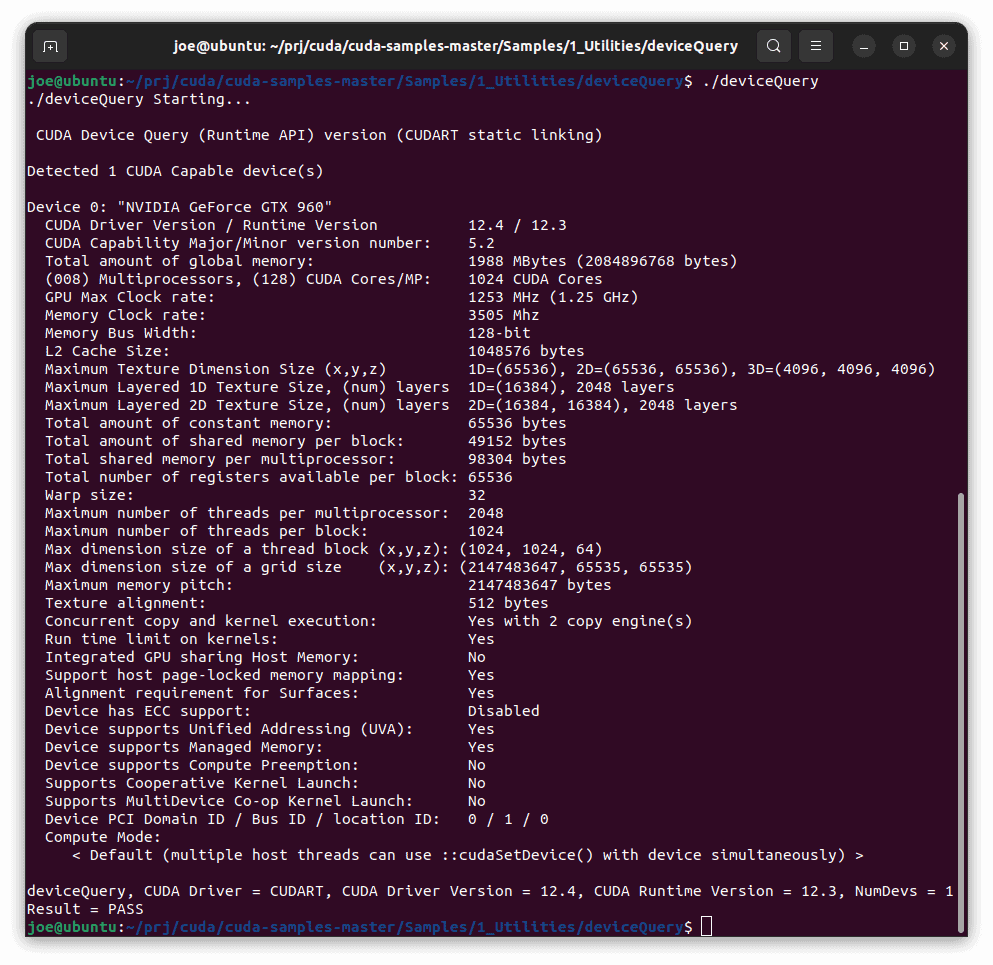Click the 'Total amount of constant memory' label
The width and height of the screenshot is (993, 965).
click(x=188, y=423)
